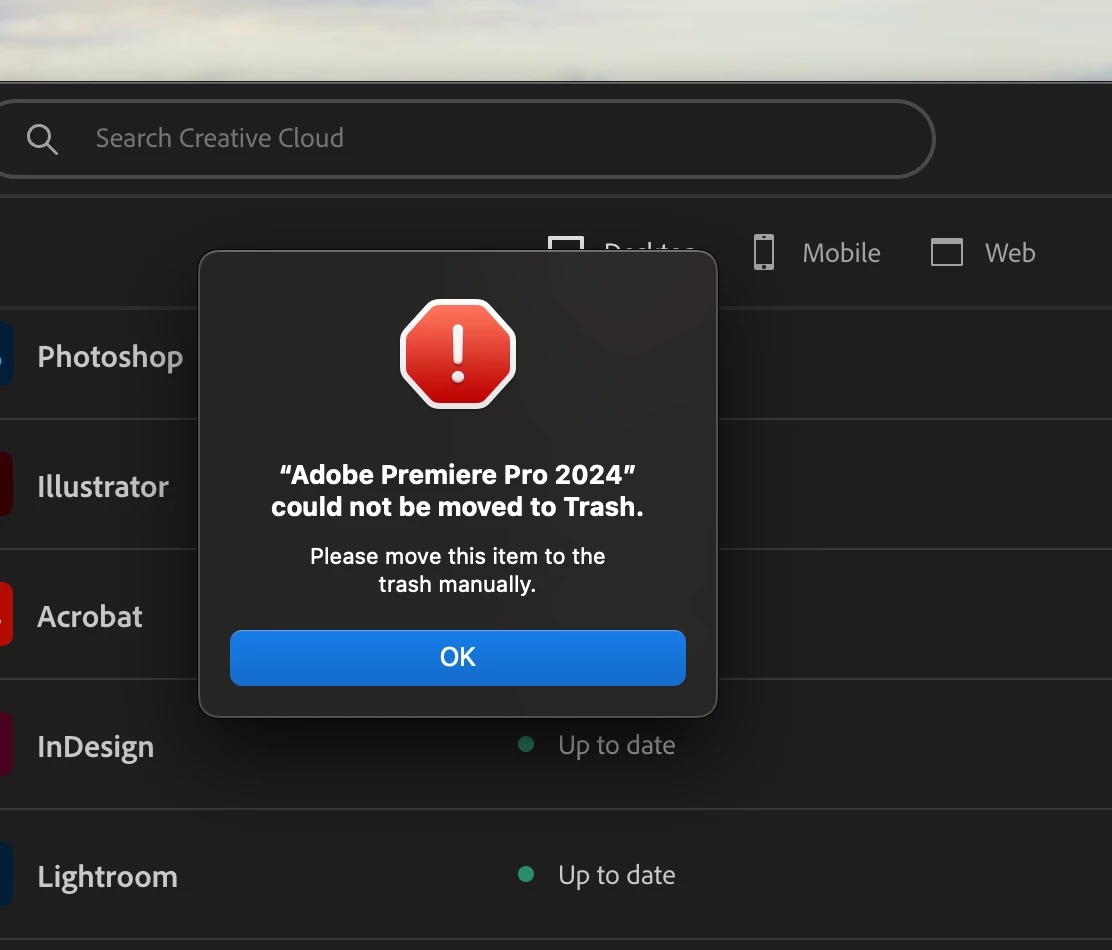The width and height of the screenshot is (1112, 950).
Task: Click the Web browser window icon
Action: coord(947,252)
